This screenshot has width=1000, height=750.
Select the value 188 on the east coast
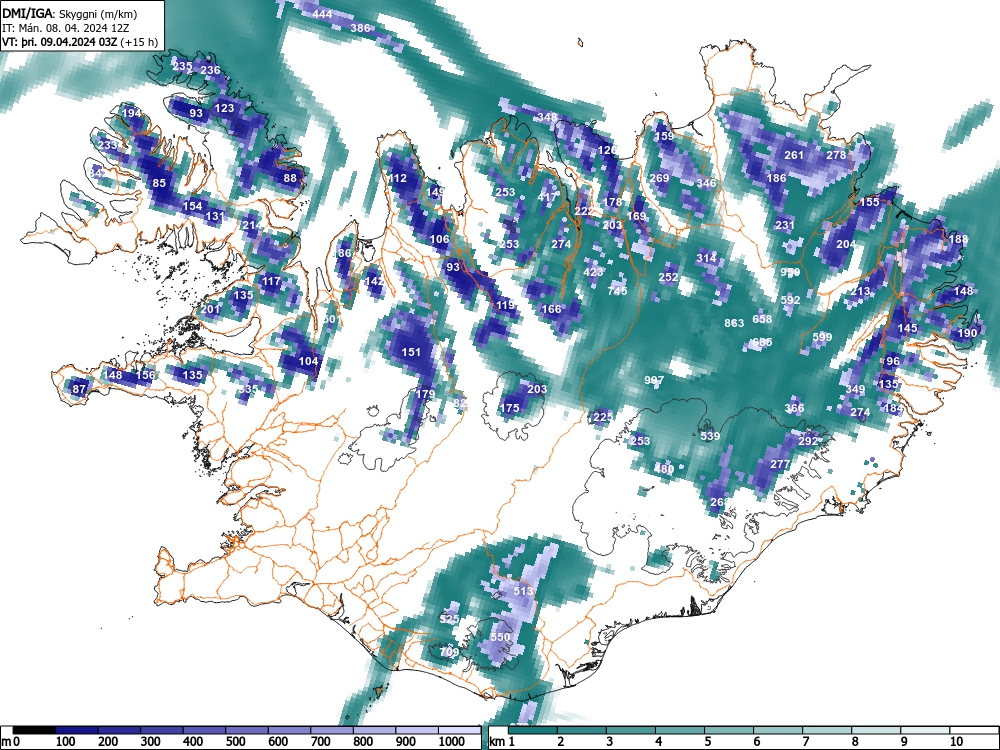pos(959,239)
